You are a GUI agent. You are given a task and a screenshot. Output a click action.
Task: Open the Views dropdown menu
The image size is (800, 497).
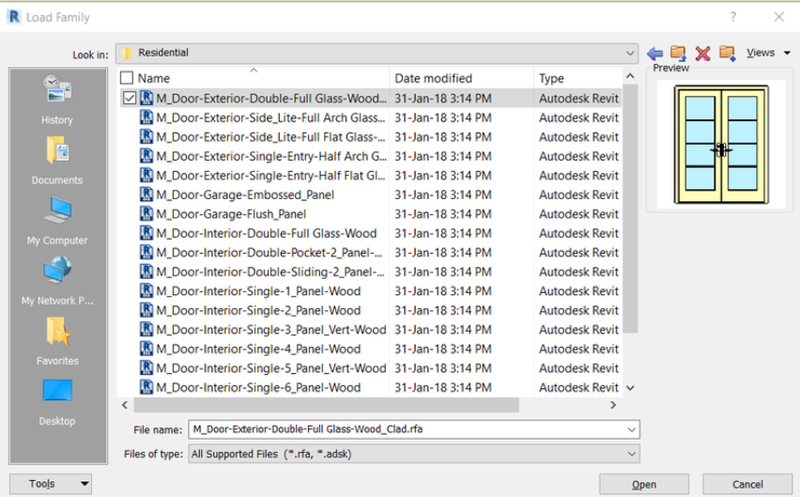768,53
